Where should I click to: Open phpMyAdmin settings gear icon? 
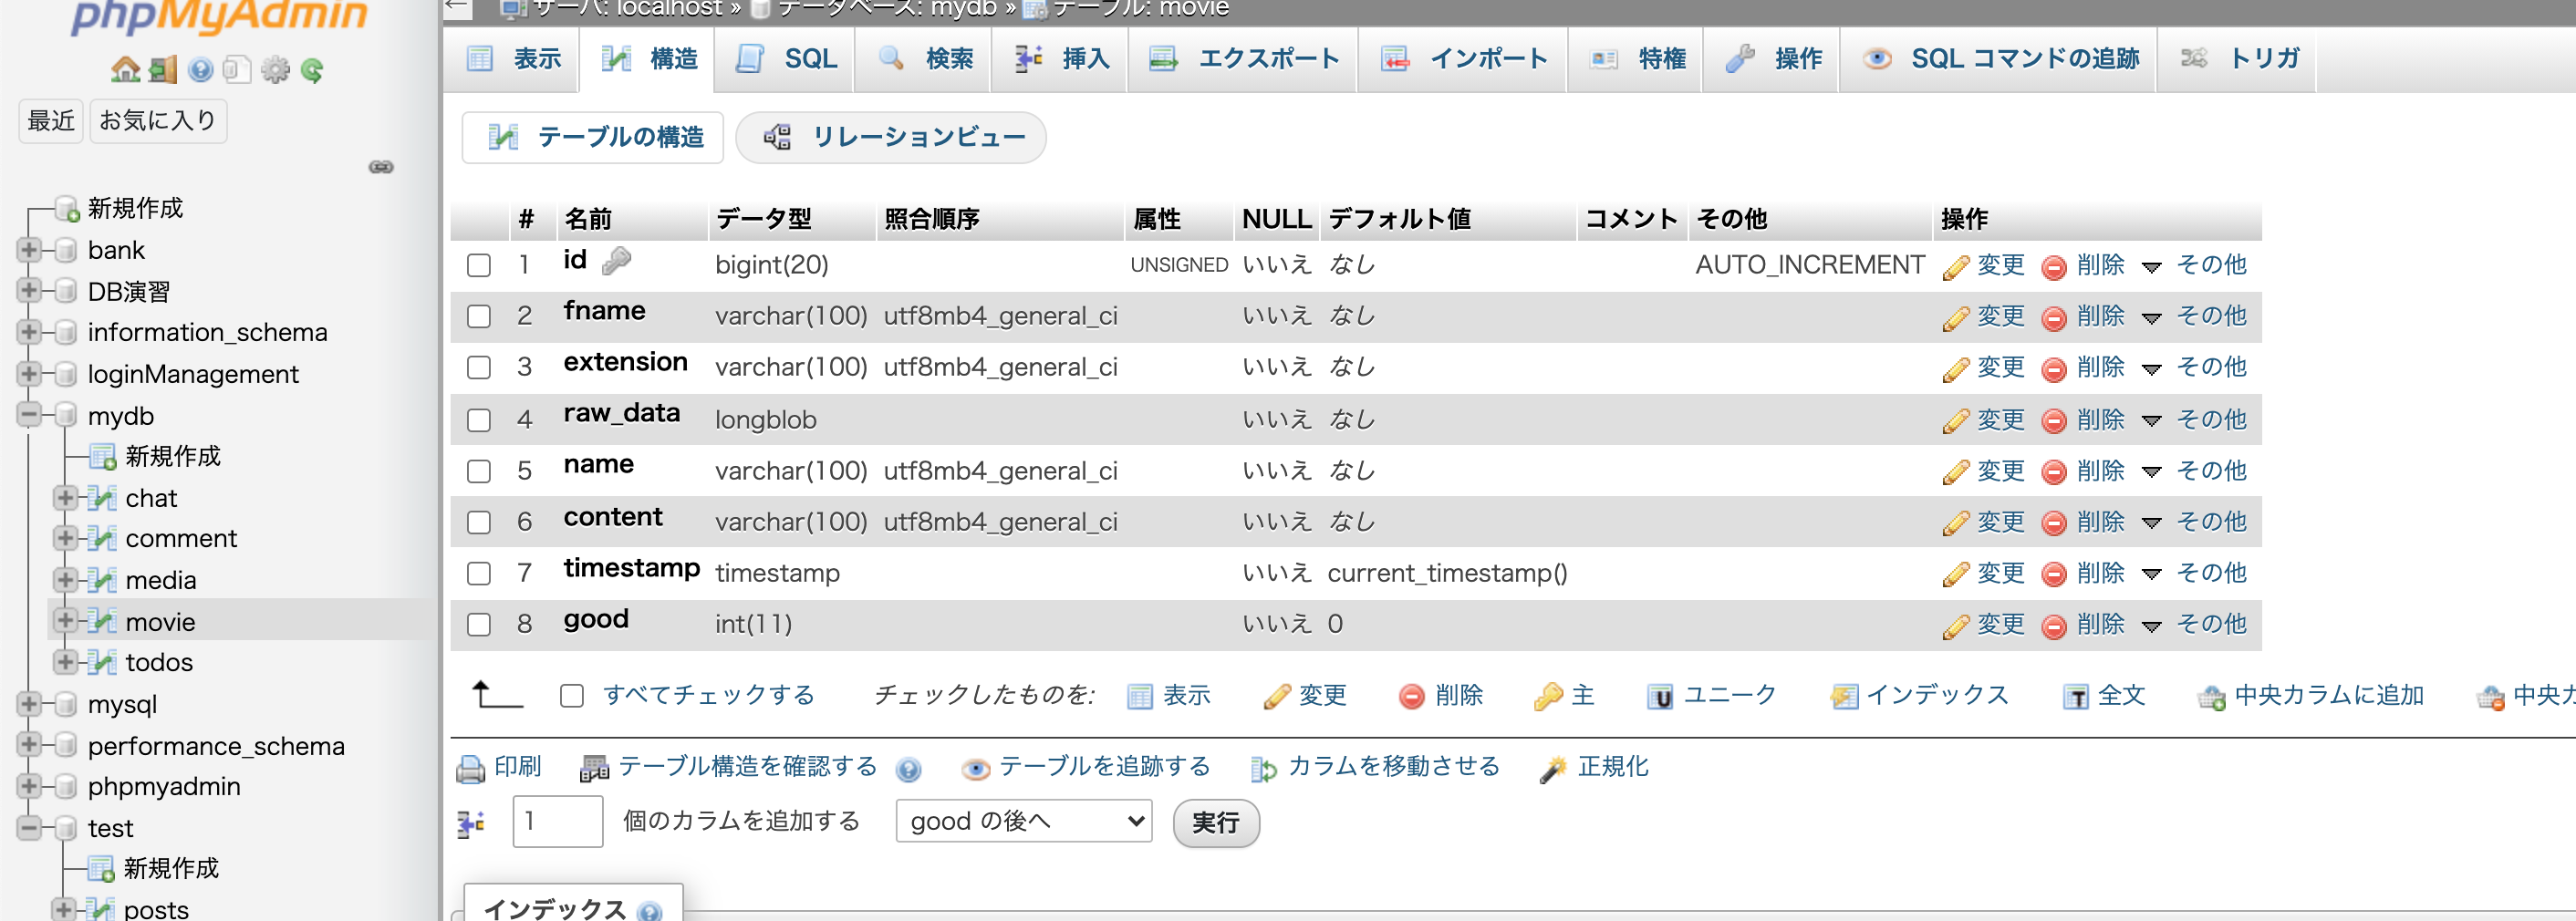pos(277,69)
